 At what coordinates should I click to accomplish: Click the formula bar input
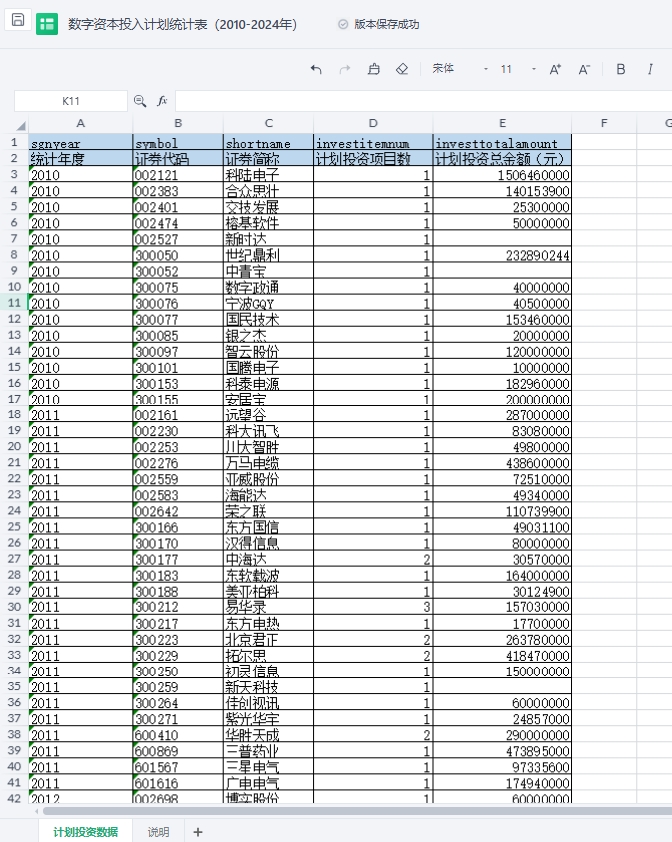point(423,101)
